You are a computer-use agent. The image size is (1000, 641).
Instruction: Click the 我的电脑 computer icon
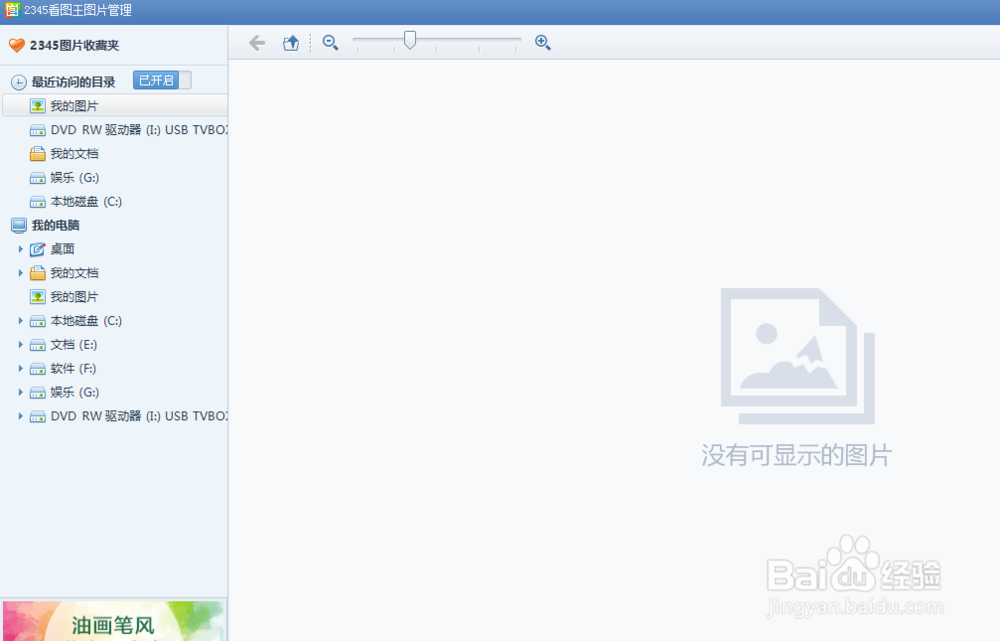click(x=18, y=225)
